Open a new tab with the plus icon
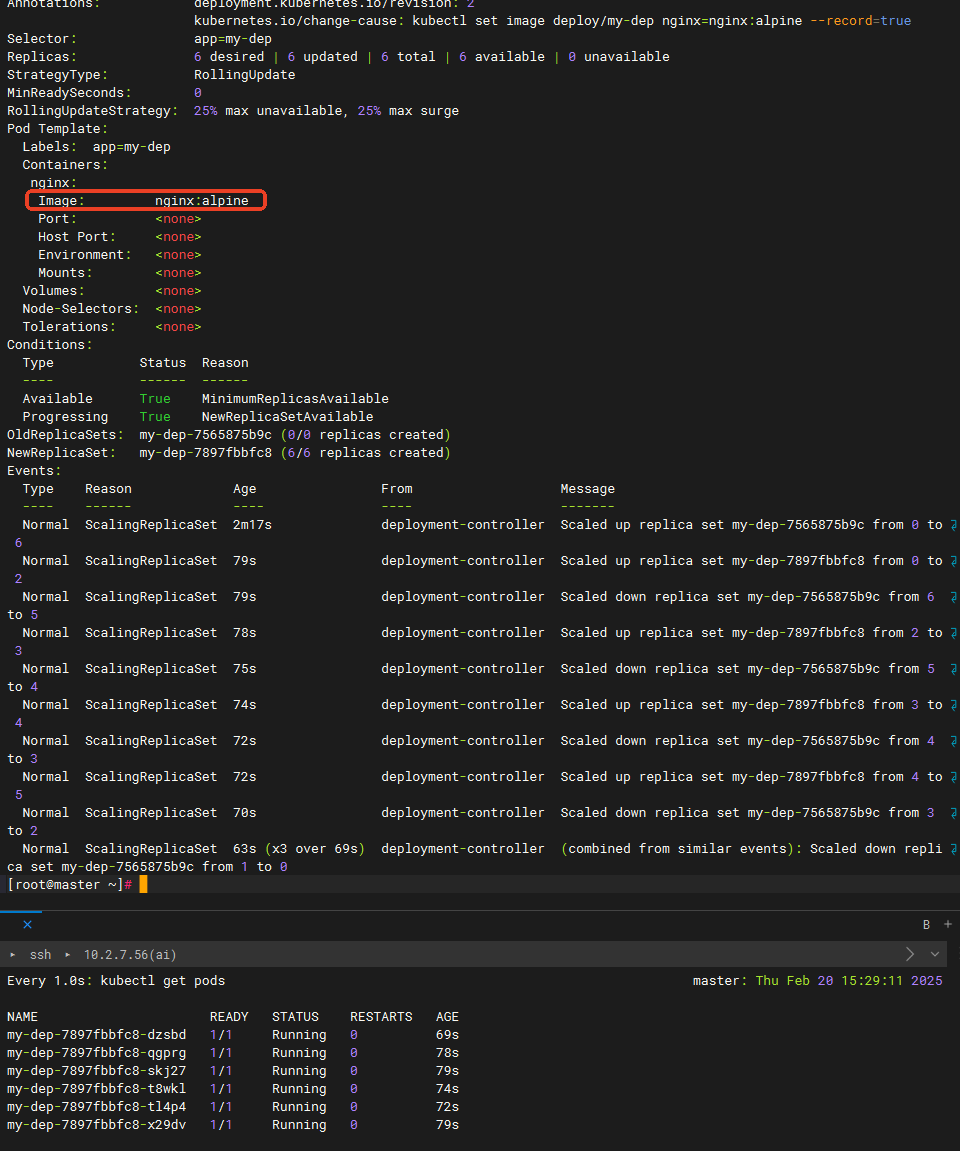 [948, 925]
